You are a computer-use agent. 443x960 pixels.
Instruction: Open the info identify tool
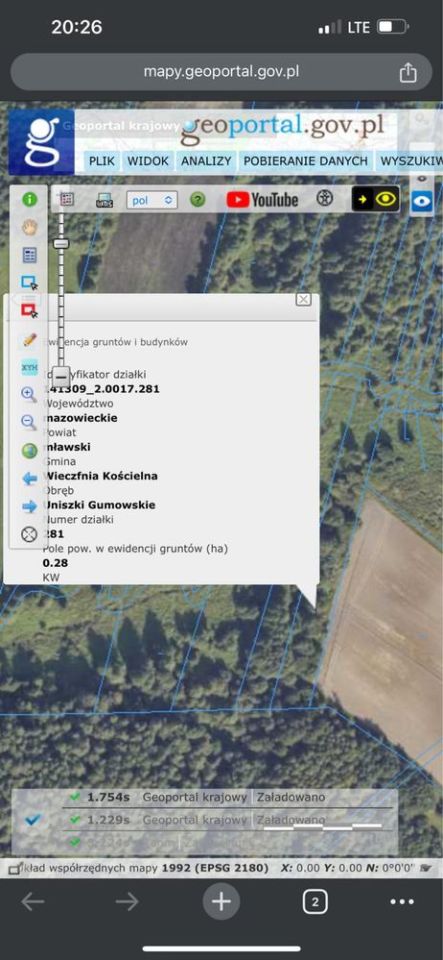tap(29, 199)
